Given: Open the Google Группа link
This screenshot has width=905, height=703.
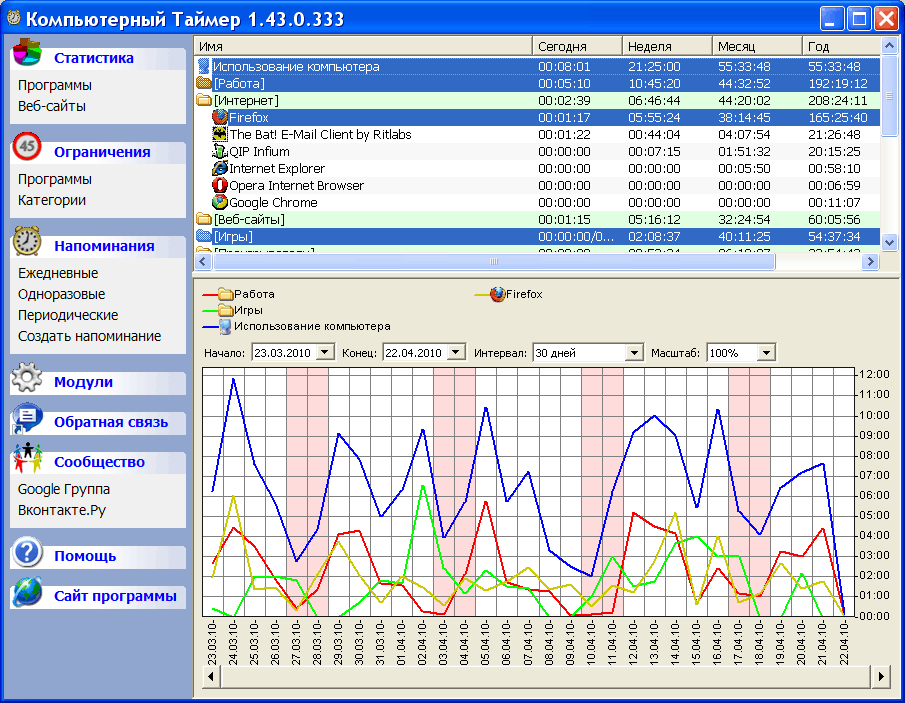Looking at the screenshot, I should point(64,489).
